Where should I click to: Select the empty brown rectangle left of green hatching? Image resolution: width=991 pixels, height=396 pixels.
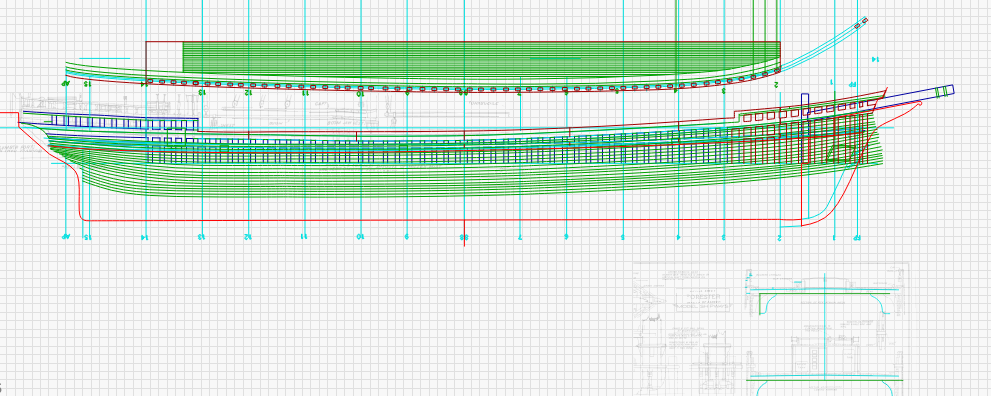tap(164, 61)
